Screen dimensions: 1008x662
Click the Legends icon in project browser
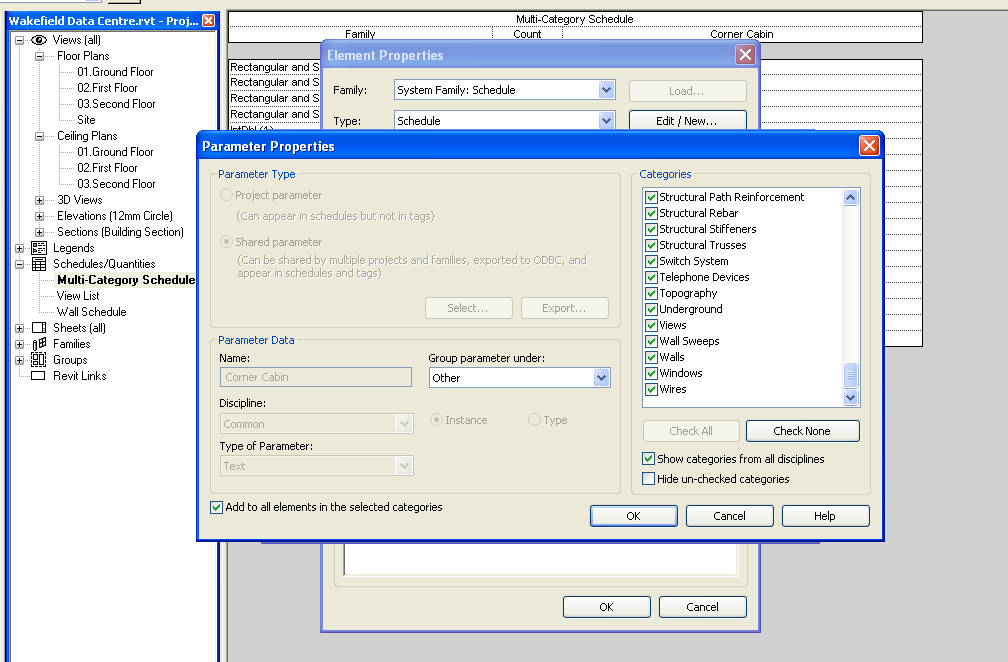point(39,248)
